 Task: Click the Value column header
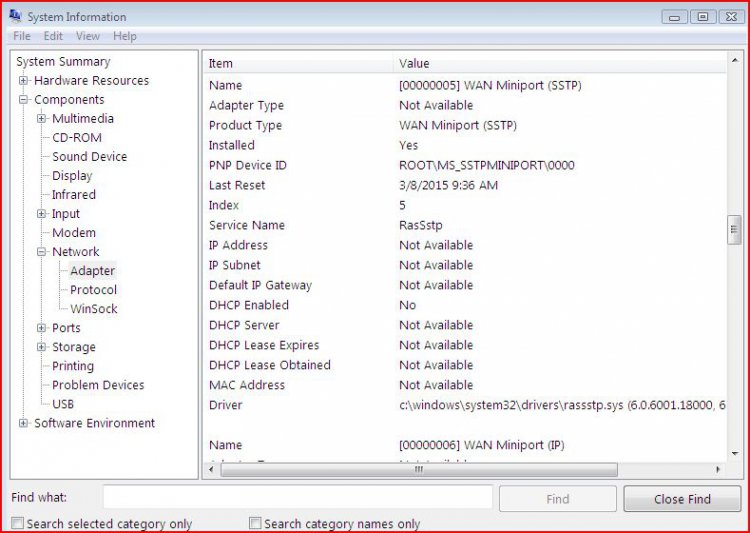(414, 63)
